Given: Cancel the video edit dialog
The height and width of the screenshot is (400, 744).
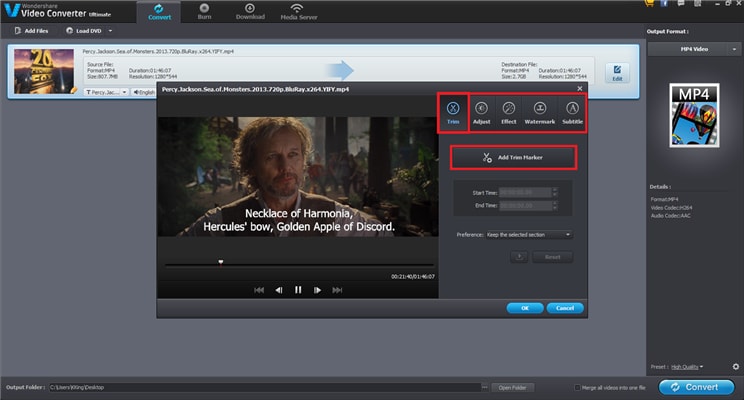Looking at the screenshot, I should [565, 308].
